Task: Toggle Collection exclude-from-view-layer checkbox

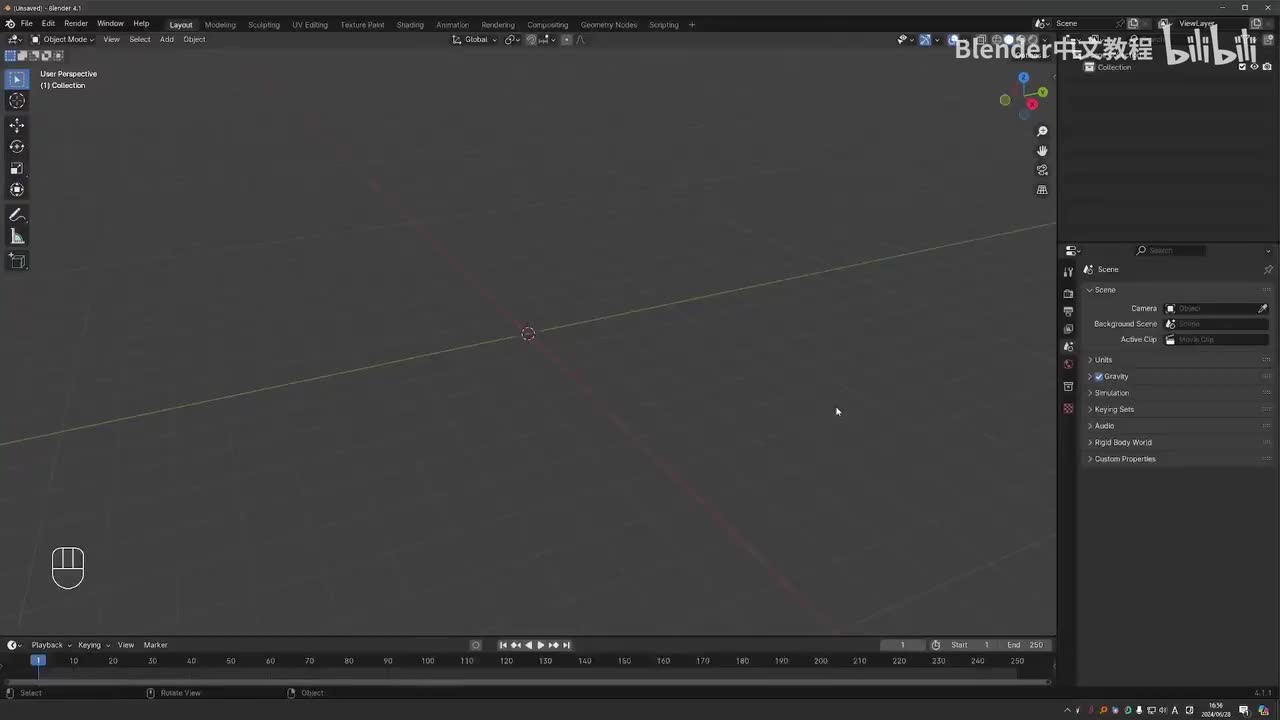Action: (x=1243, y=67)
